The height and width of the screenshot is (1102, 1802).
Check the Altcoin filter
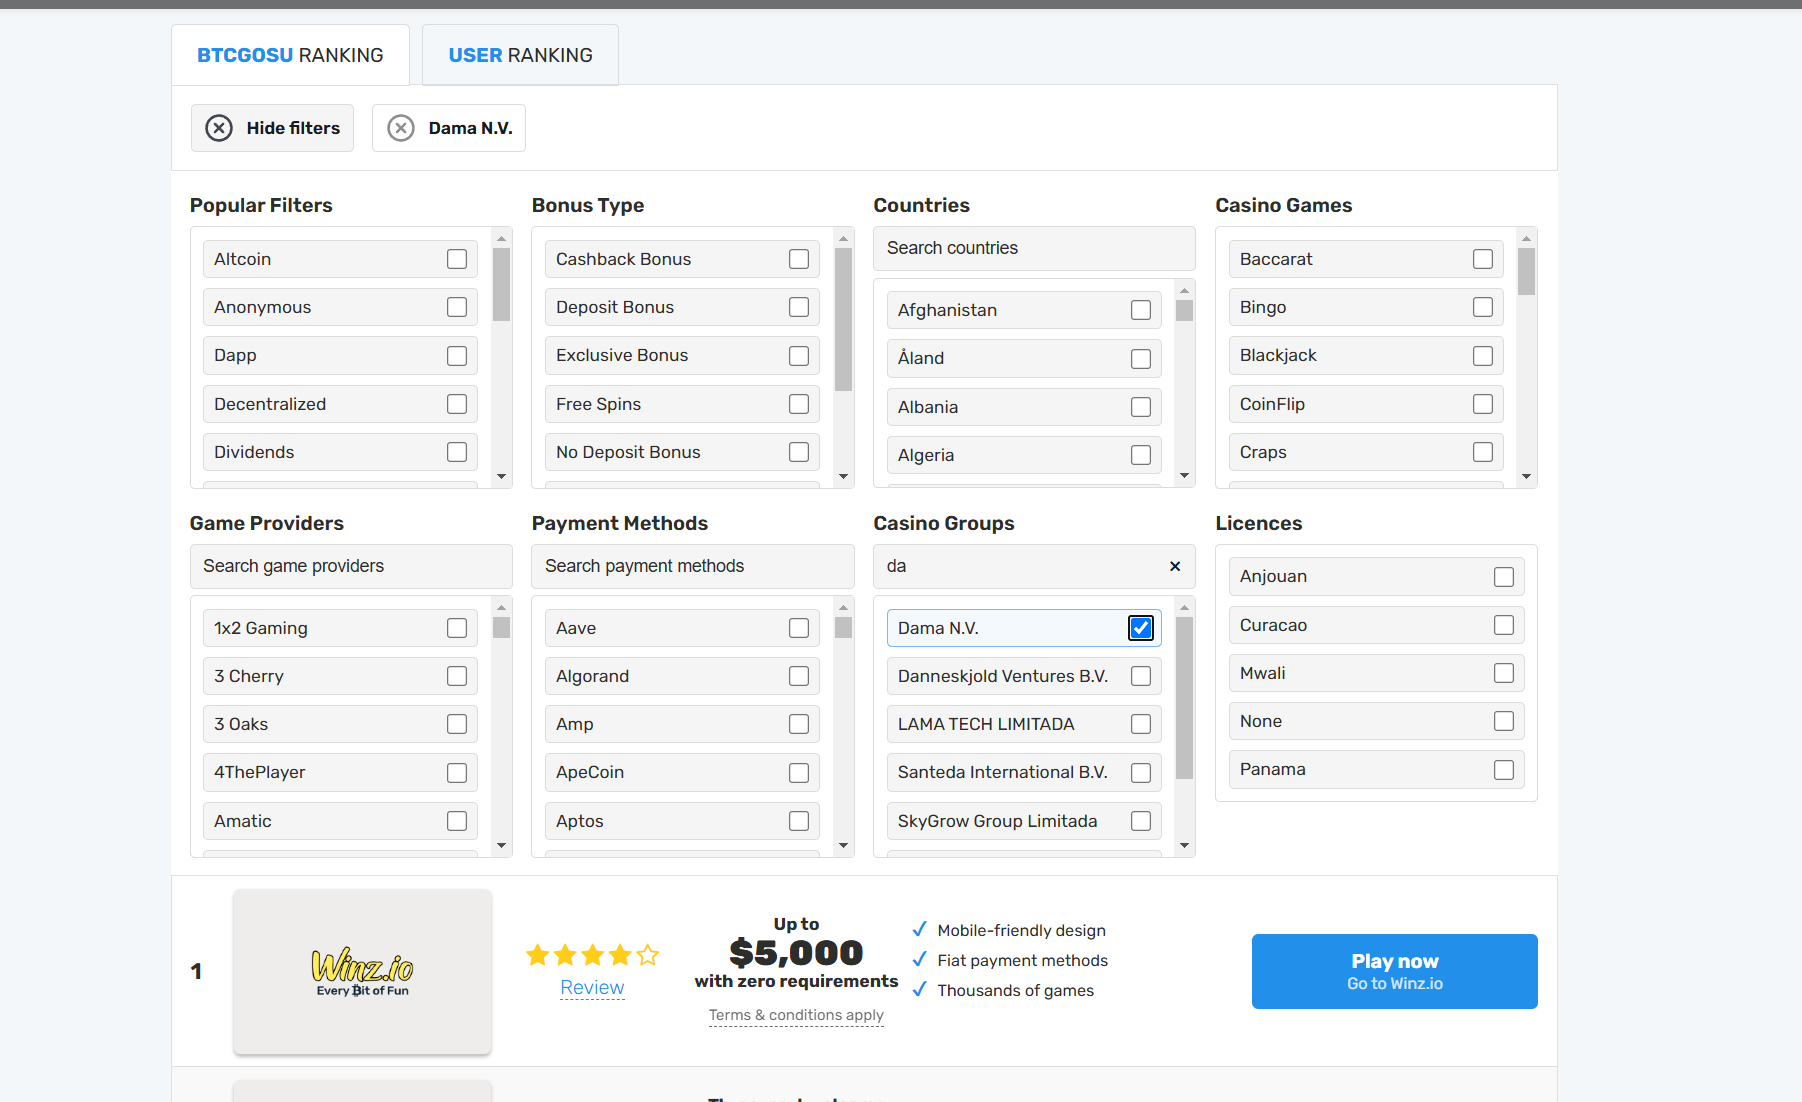457,259
